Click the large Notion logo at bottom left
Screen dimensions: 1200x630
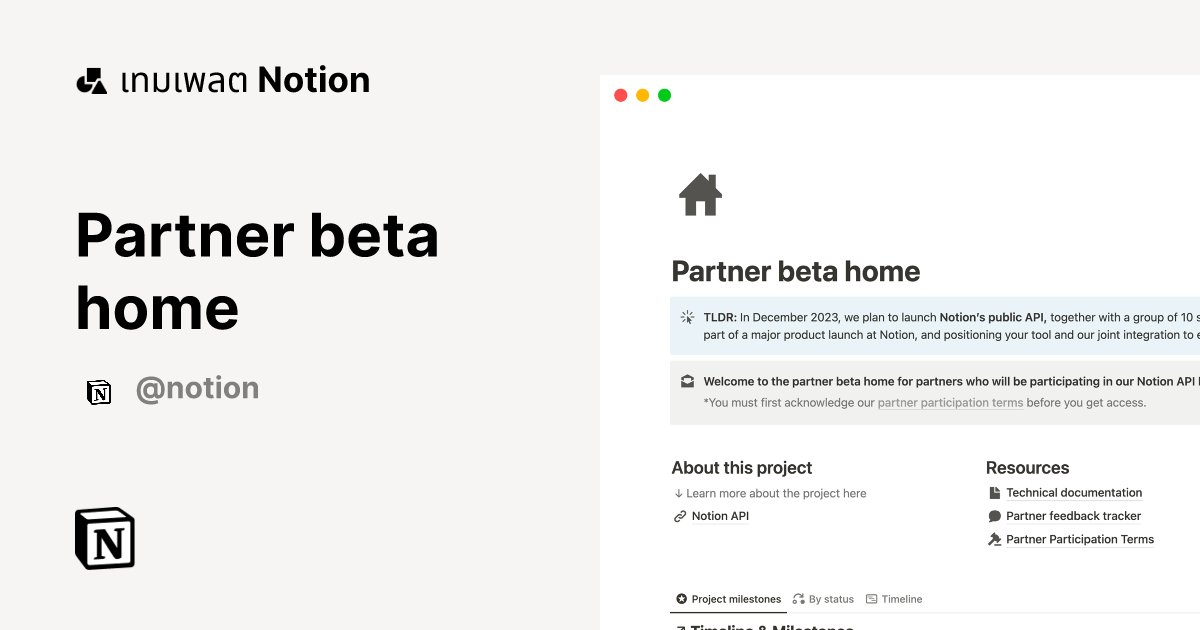(104, 538)
